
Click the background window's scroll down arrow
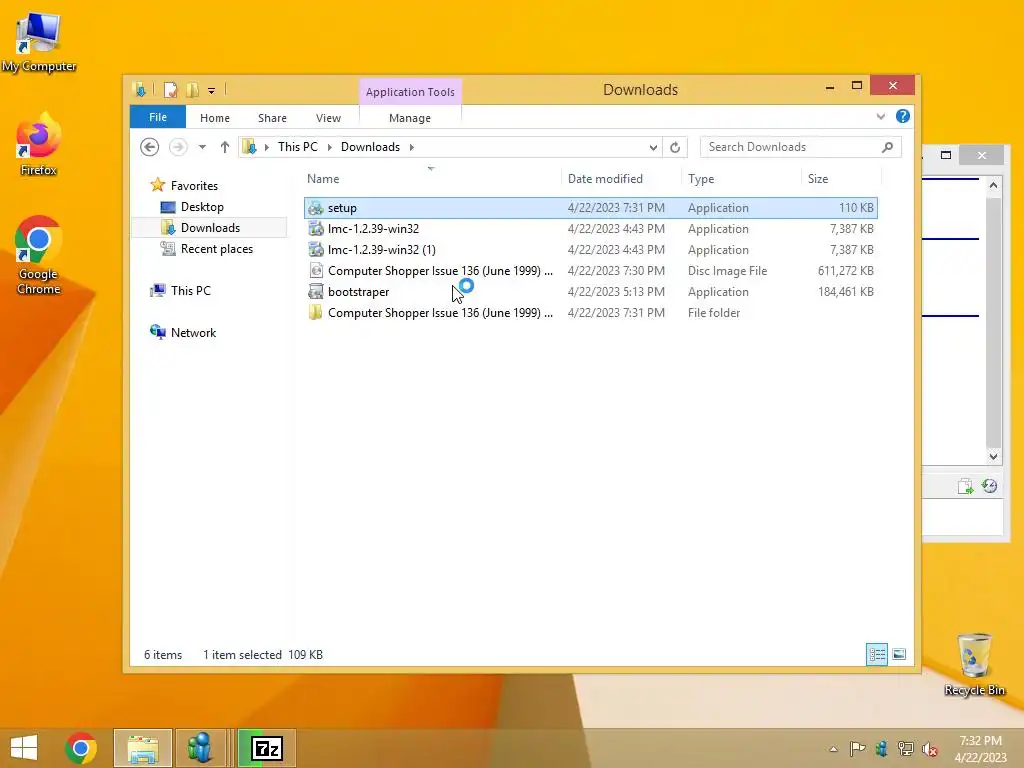click(993, 456)
